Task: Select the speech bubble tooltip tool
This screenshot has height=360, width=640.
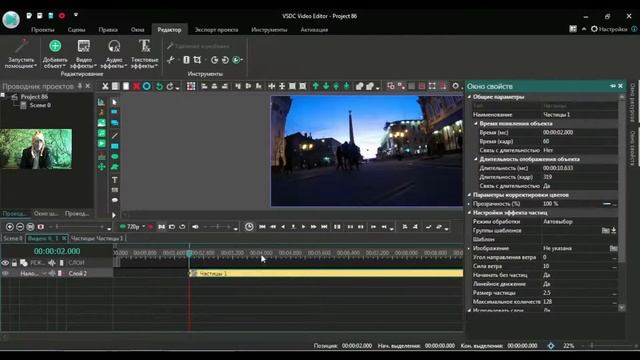Action: pos(115,200)
